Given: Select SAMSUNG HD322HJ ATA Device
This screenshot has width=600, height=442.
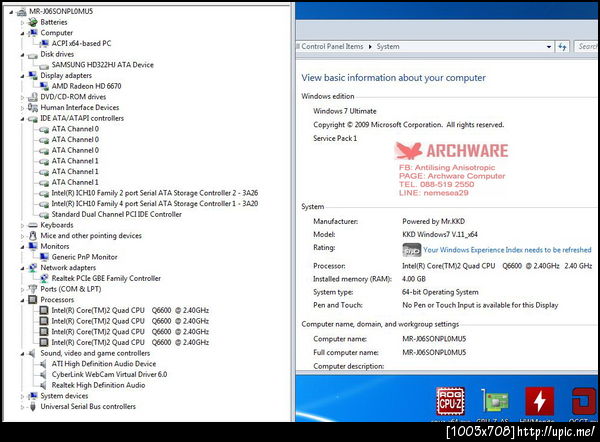Looking at the screenshot, I should [x=103, y=65].
